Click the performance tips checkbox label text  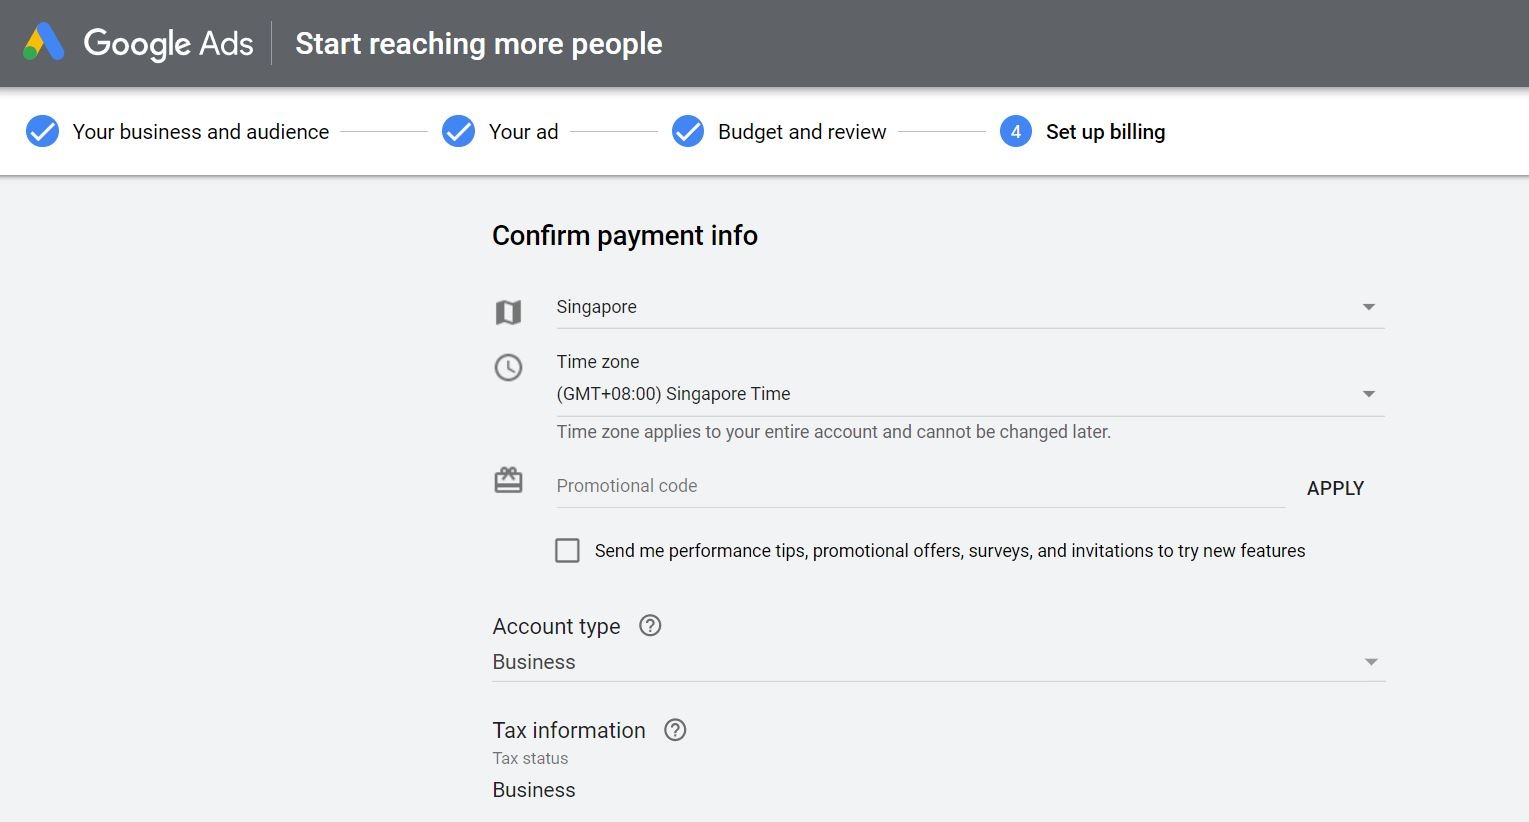pyautogui.click(x=950, y=551)
